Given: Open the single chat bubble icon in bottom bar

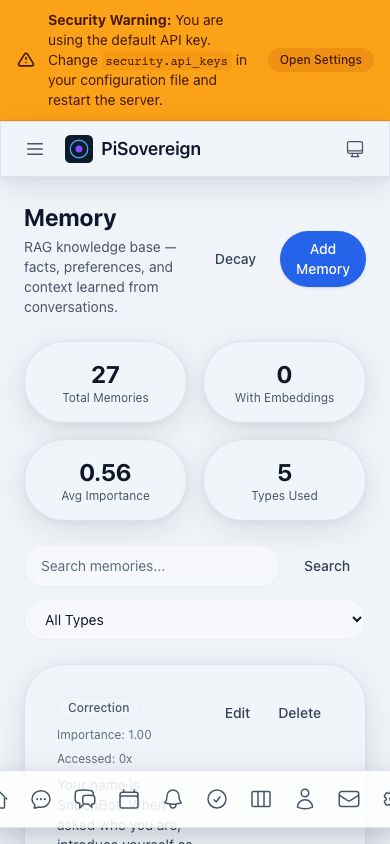Looking at the screenshot, I should [x=41, y=799].
